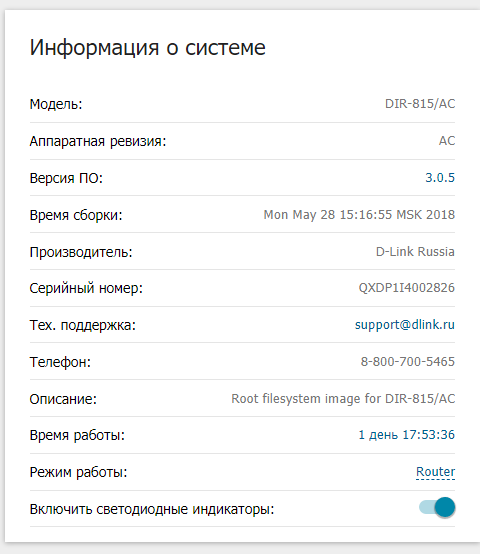This screenshot has height=554, width=480.
Task: Click the firmware version 3.0.5 link
Action: tap(440, 177)
